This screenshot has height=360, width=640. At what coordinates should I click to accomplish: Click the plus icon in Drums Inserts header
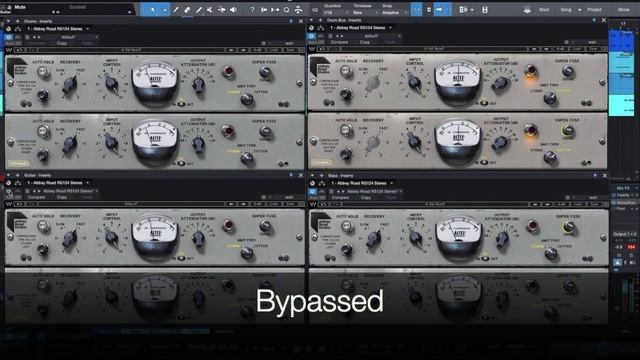click(x=18, y=21)
